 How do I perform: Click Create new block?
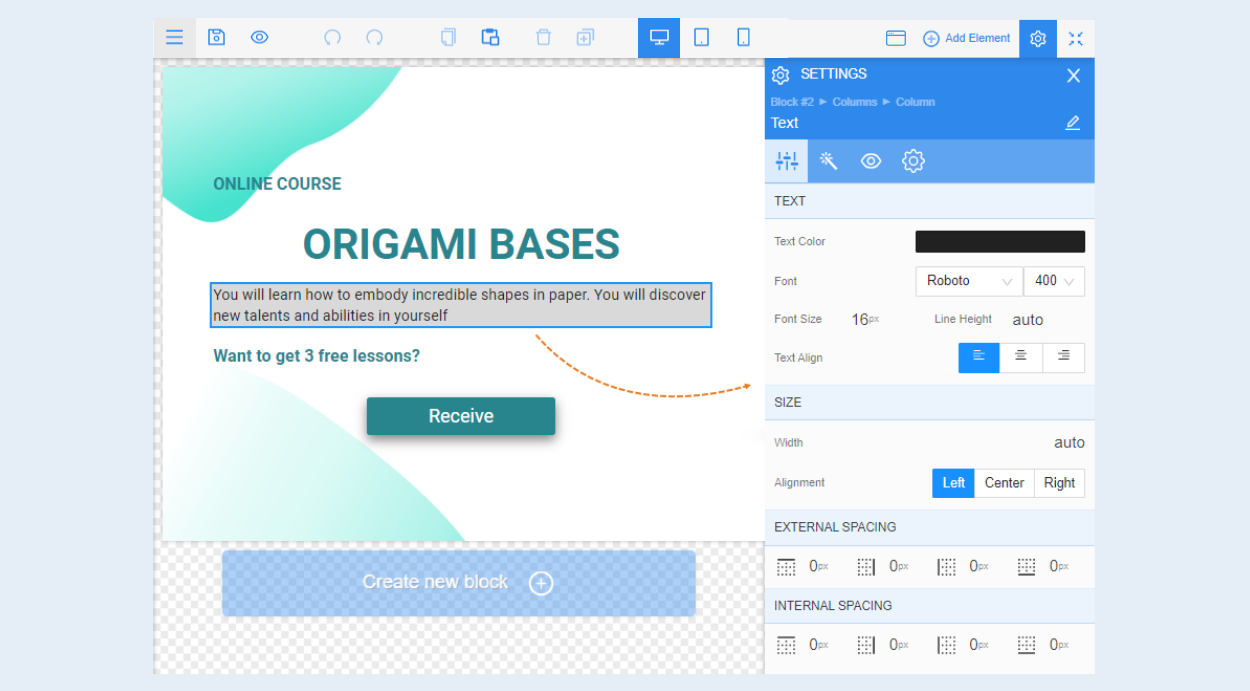[x=459, y=583]
